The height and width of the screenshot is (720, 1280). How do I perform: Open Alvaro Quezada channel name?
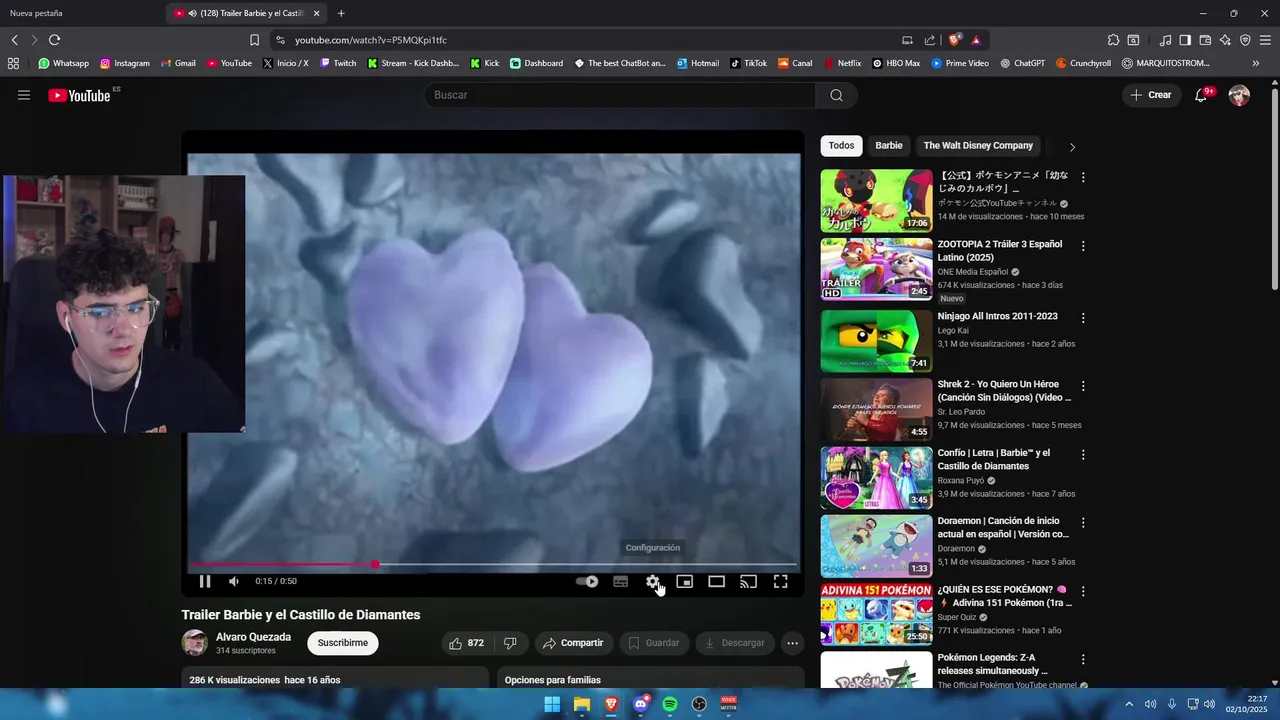(253, 637)
